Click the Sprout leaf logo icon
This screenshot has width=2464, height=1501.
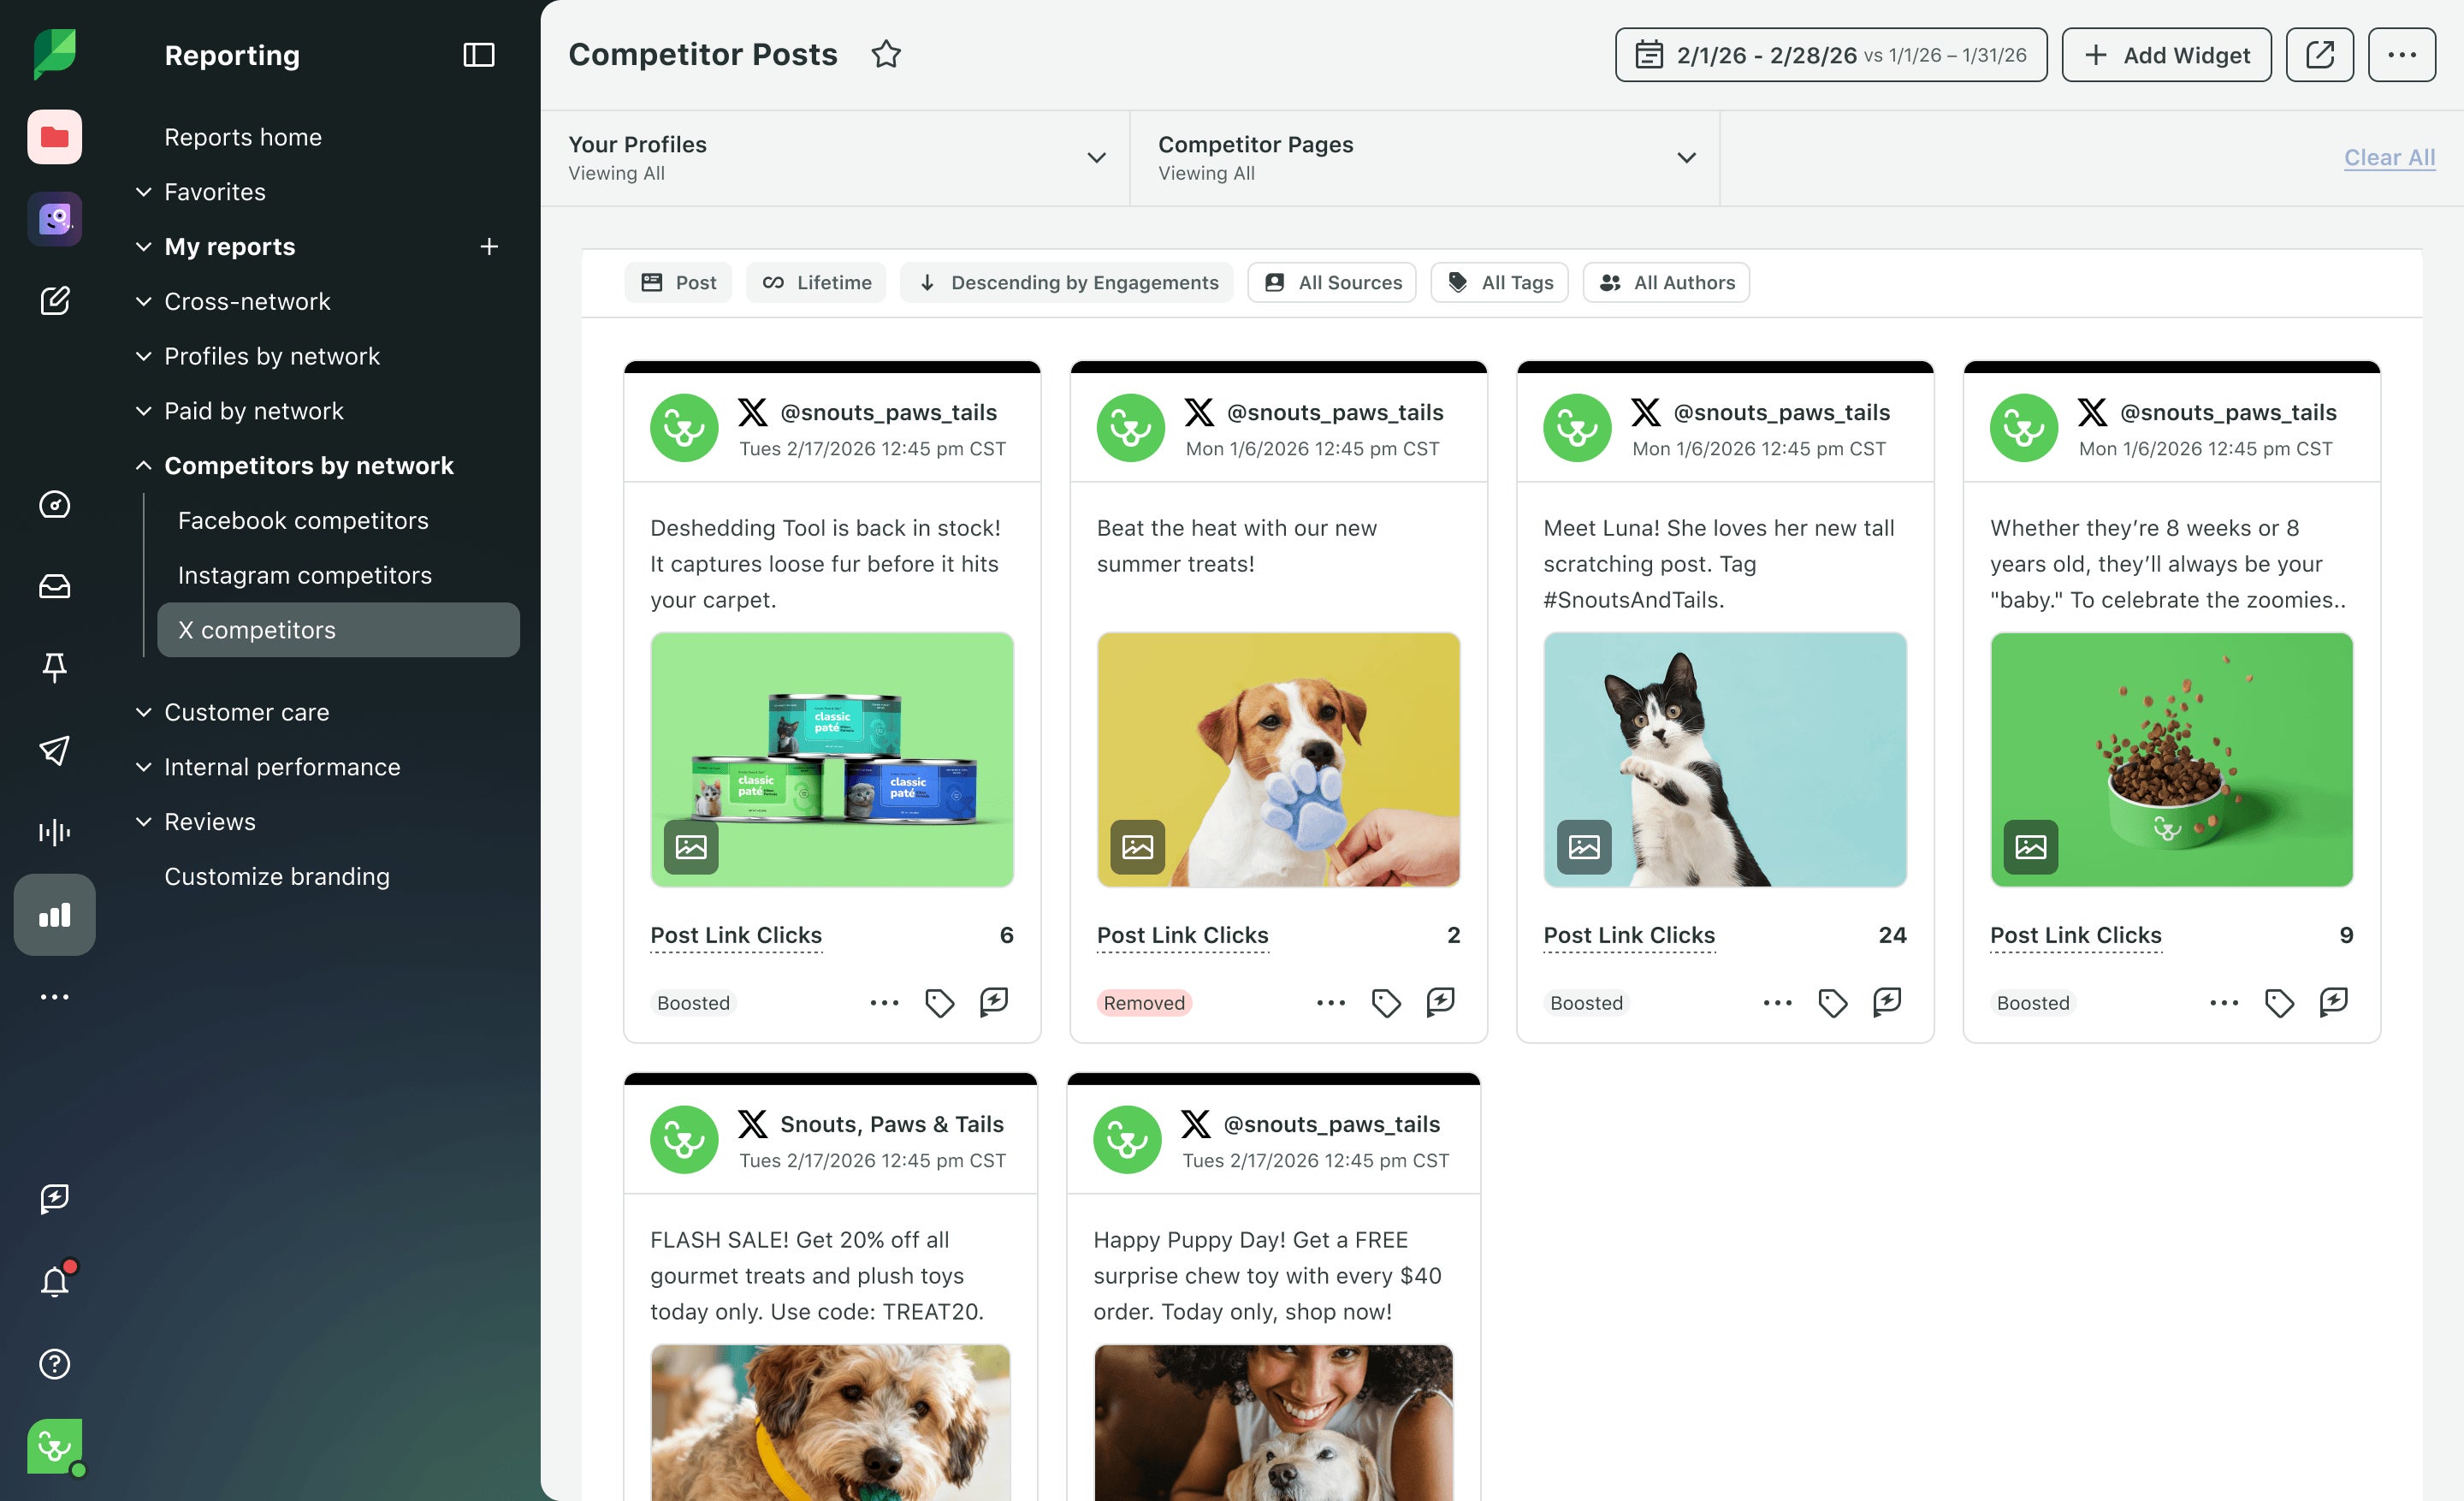coord(54,54)
